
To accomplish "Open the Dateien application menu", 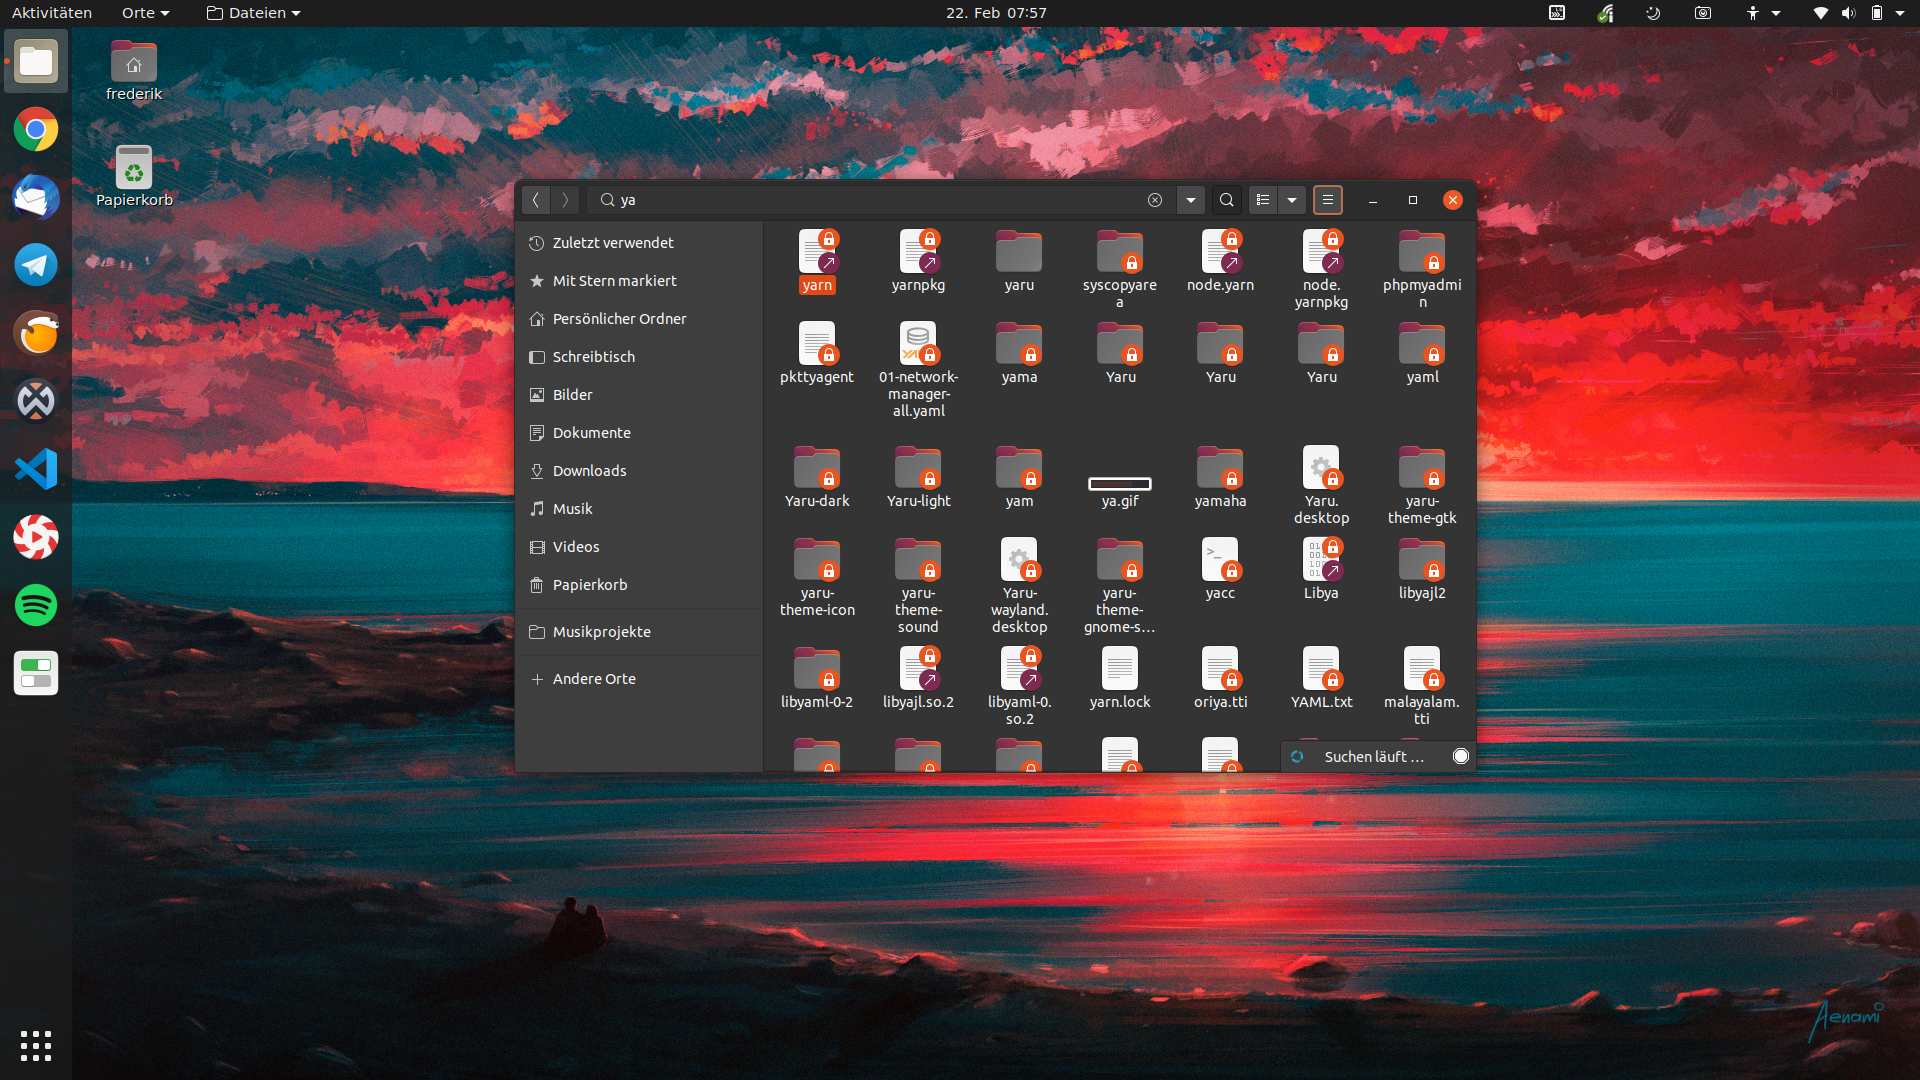I will pyautogui.click(x=253, y=13).
